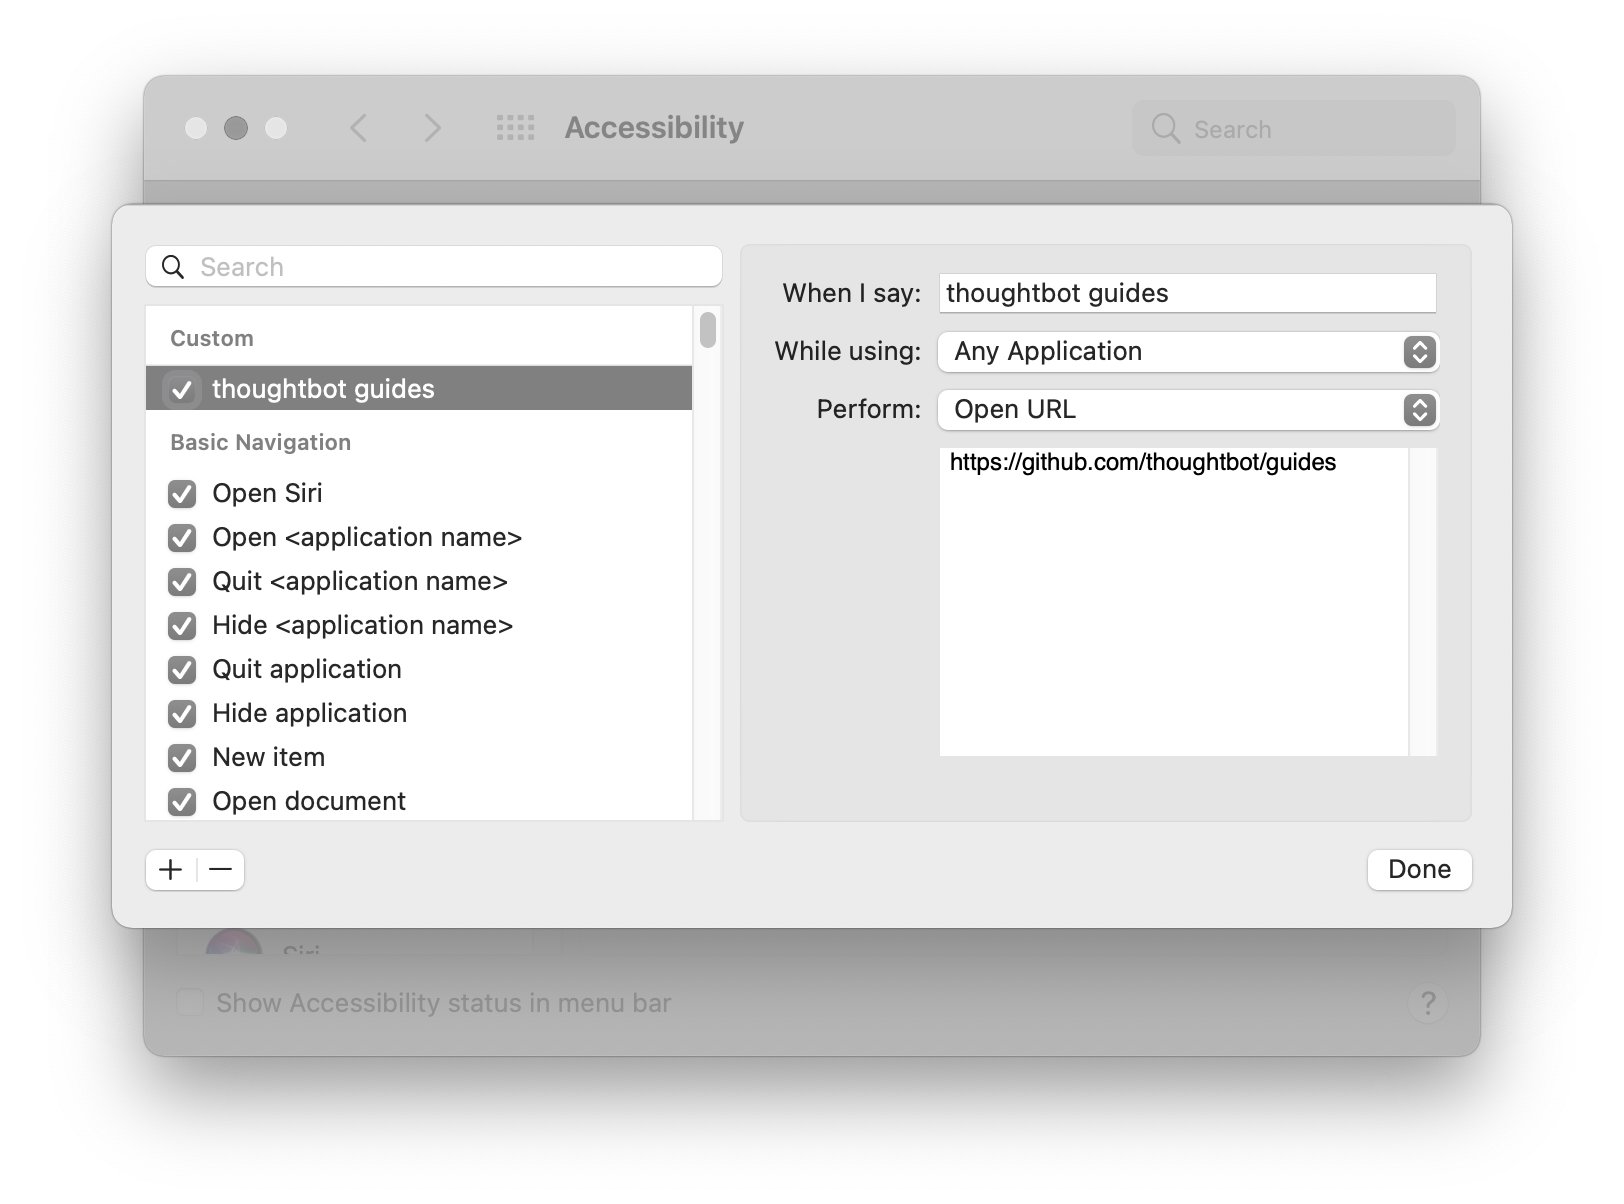Enable Show Accessibility status in menu bar

(190, 1003)
